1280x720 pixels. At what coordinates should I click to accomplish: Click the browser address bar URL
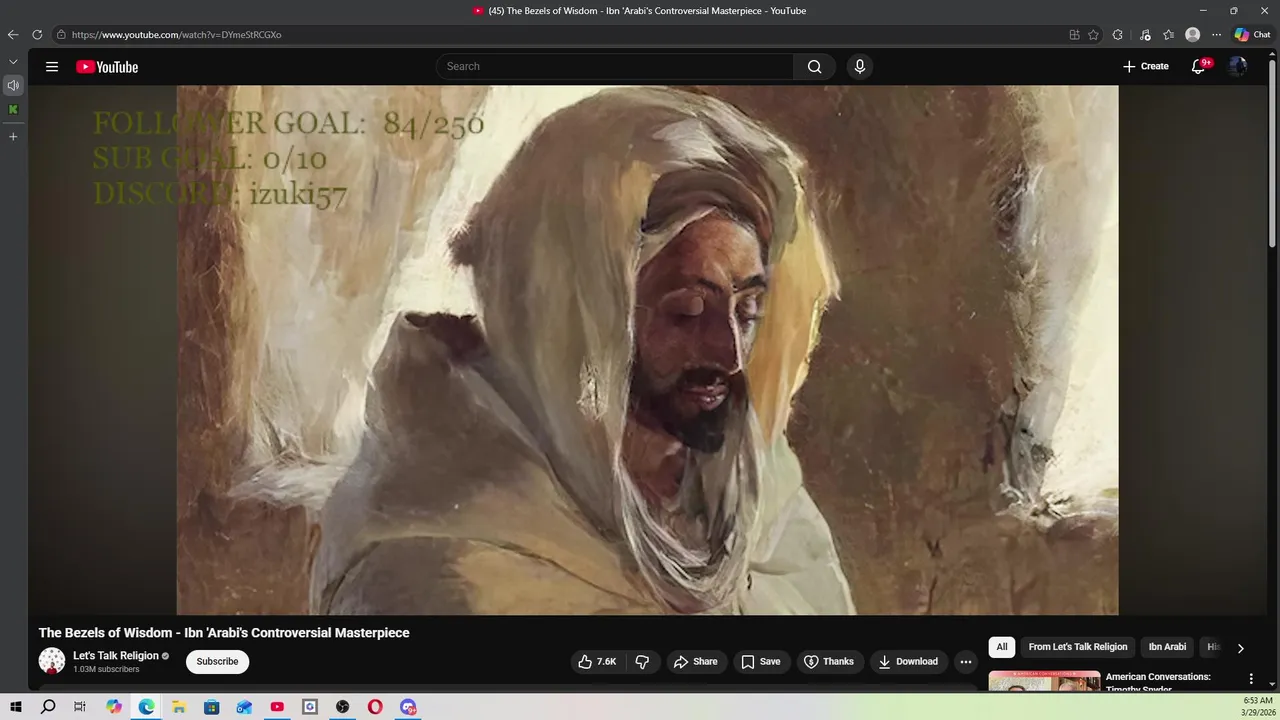pyautogui.click(x=176, y=34)
